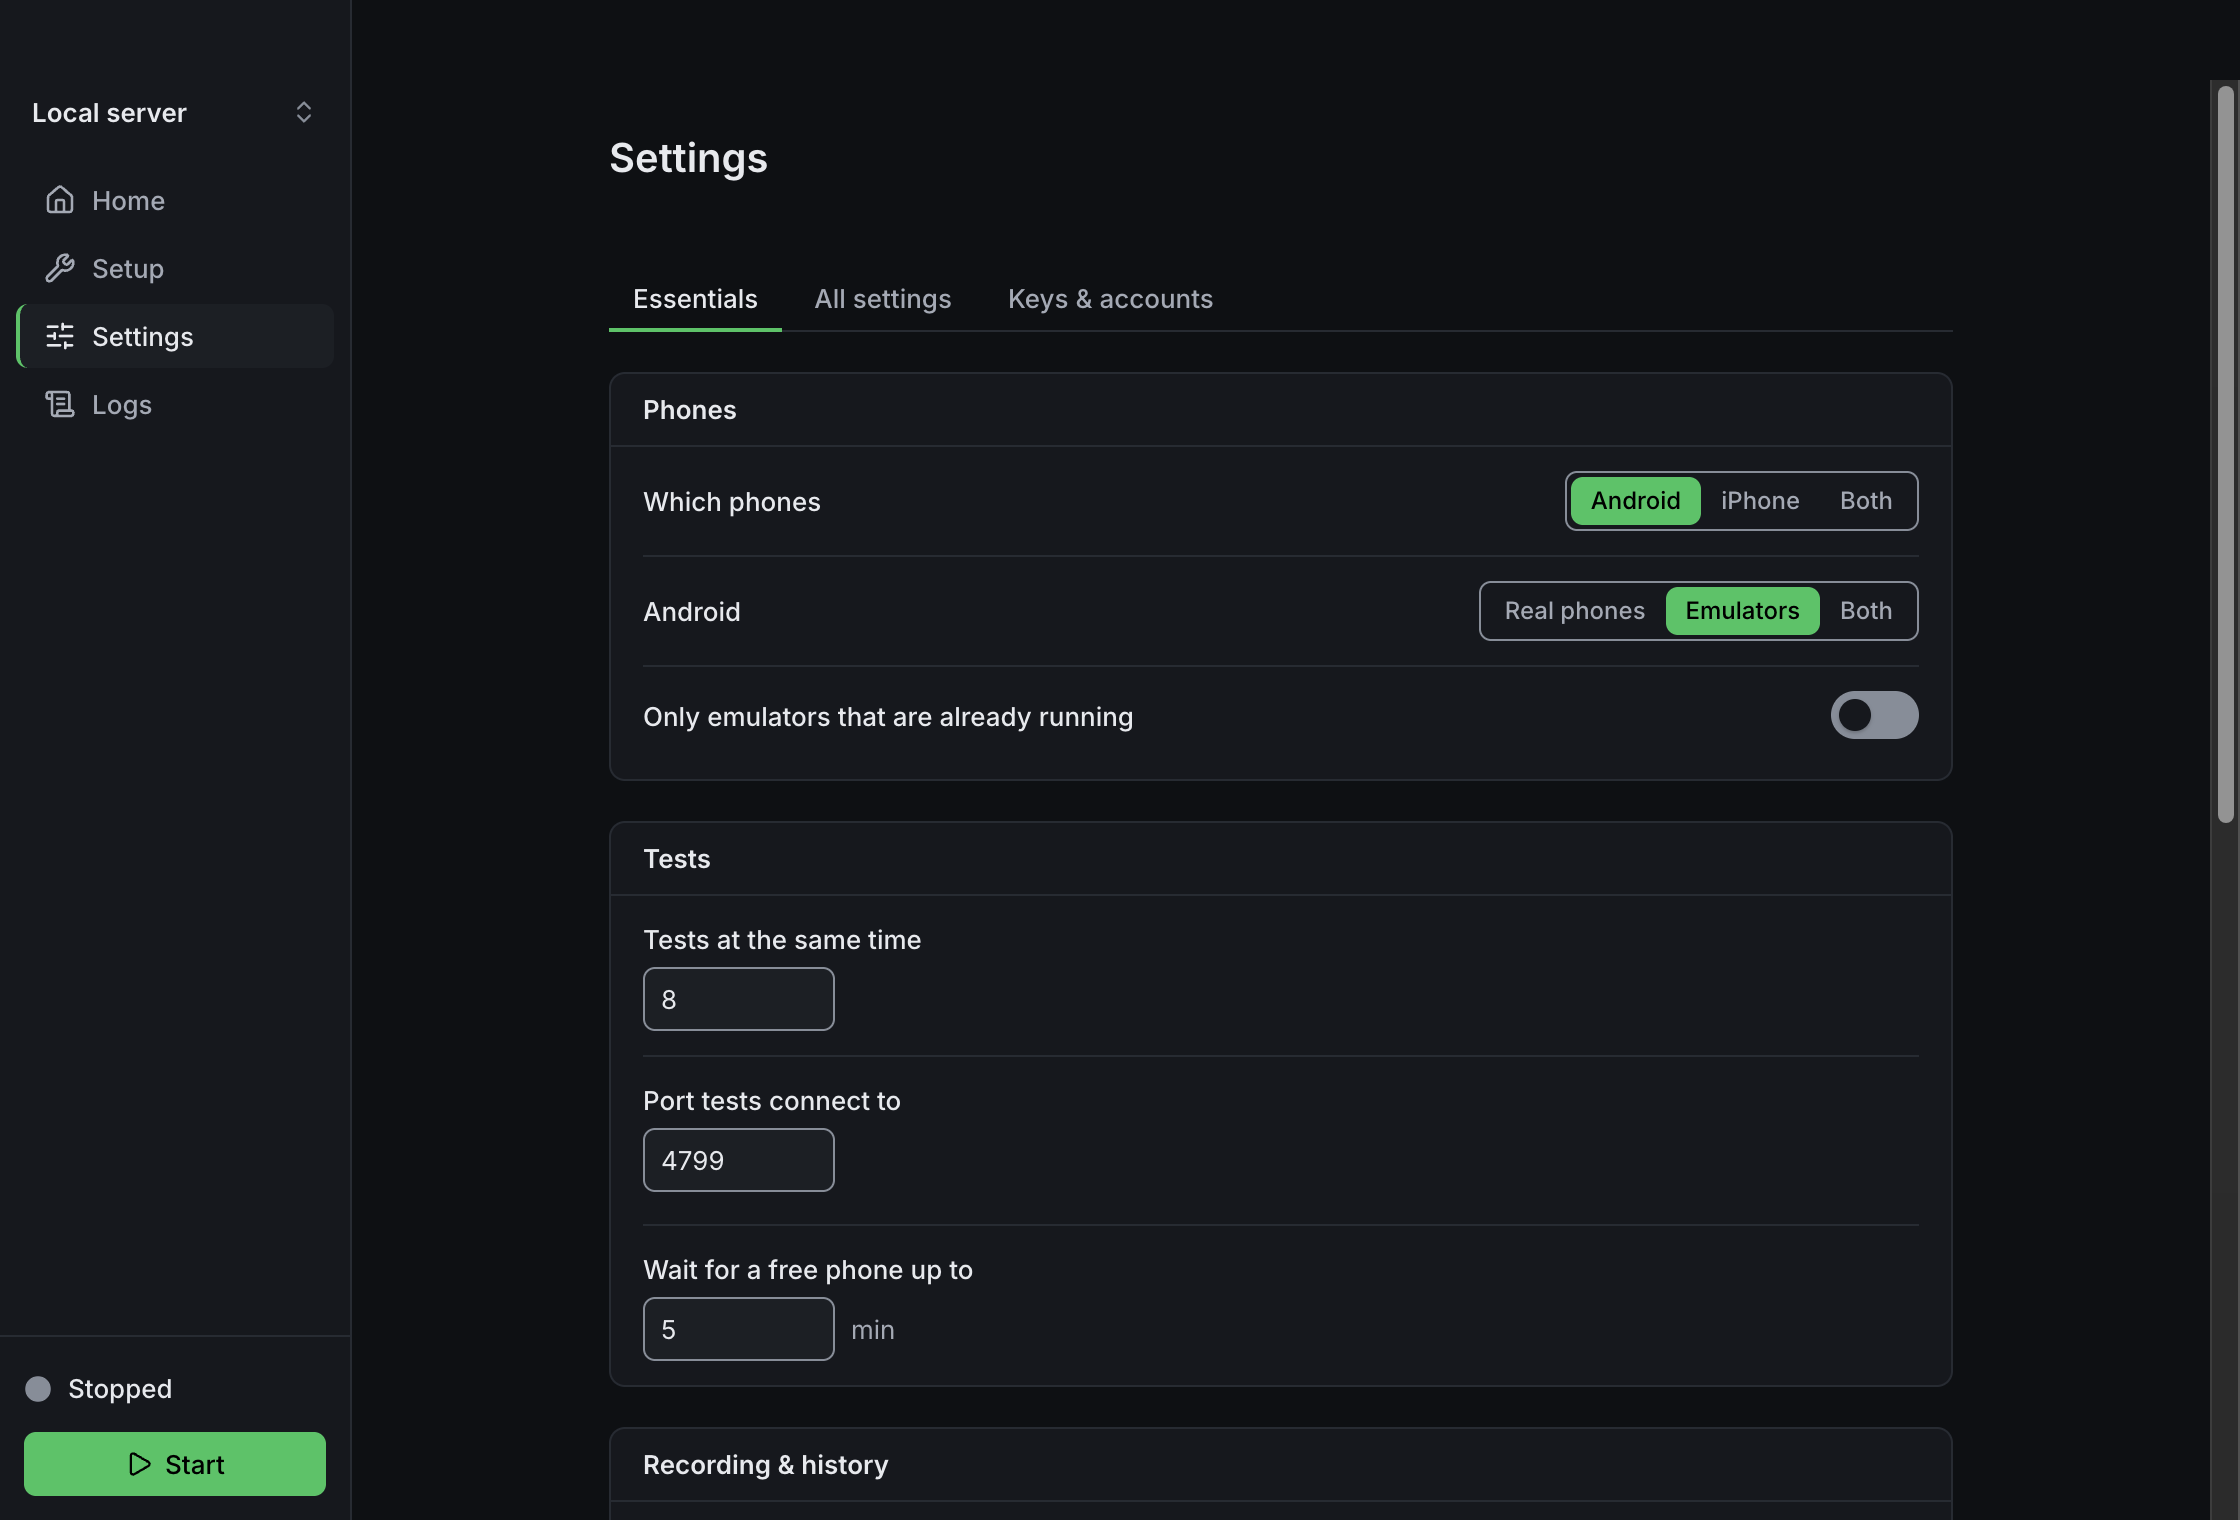2240x1520 pixels.
Task: Click the Port tests connect to field
Action: click(738, 1160)
